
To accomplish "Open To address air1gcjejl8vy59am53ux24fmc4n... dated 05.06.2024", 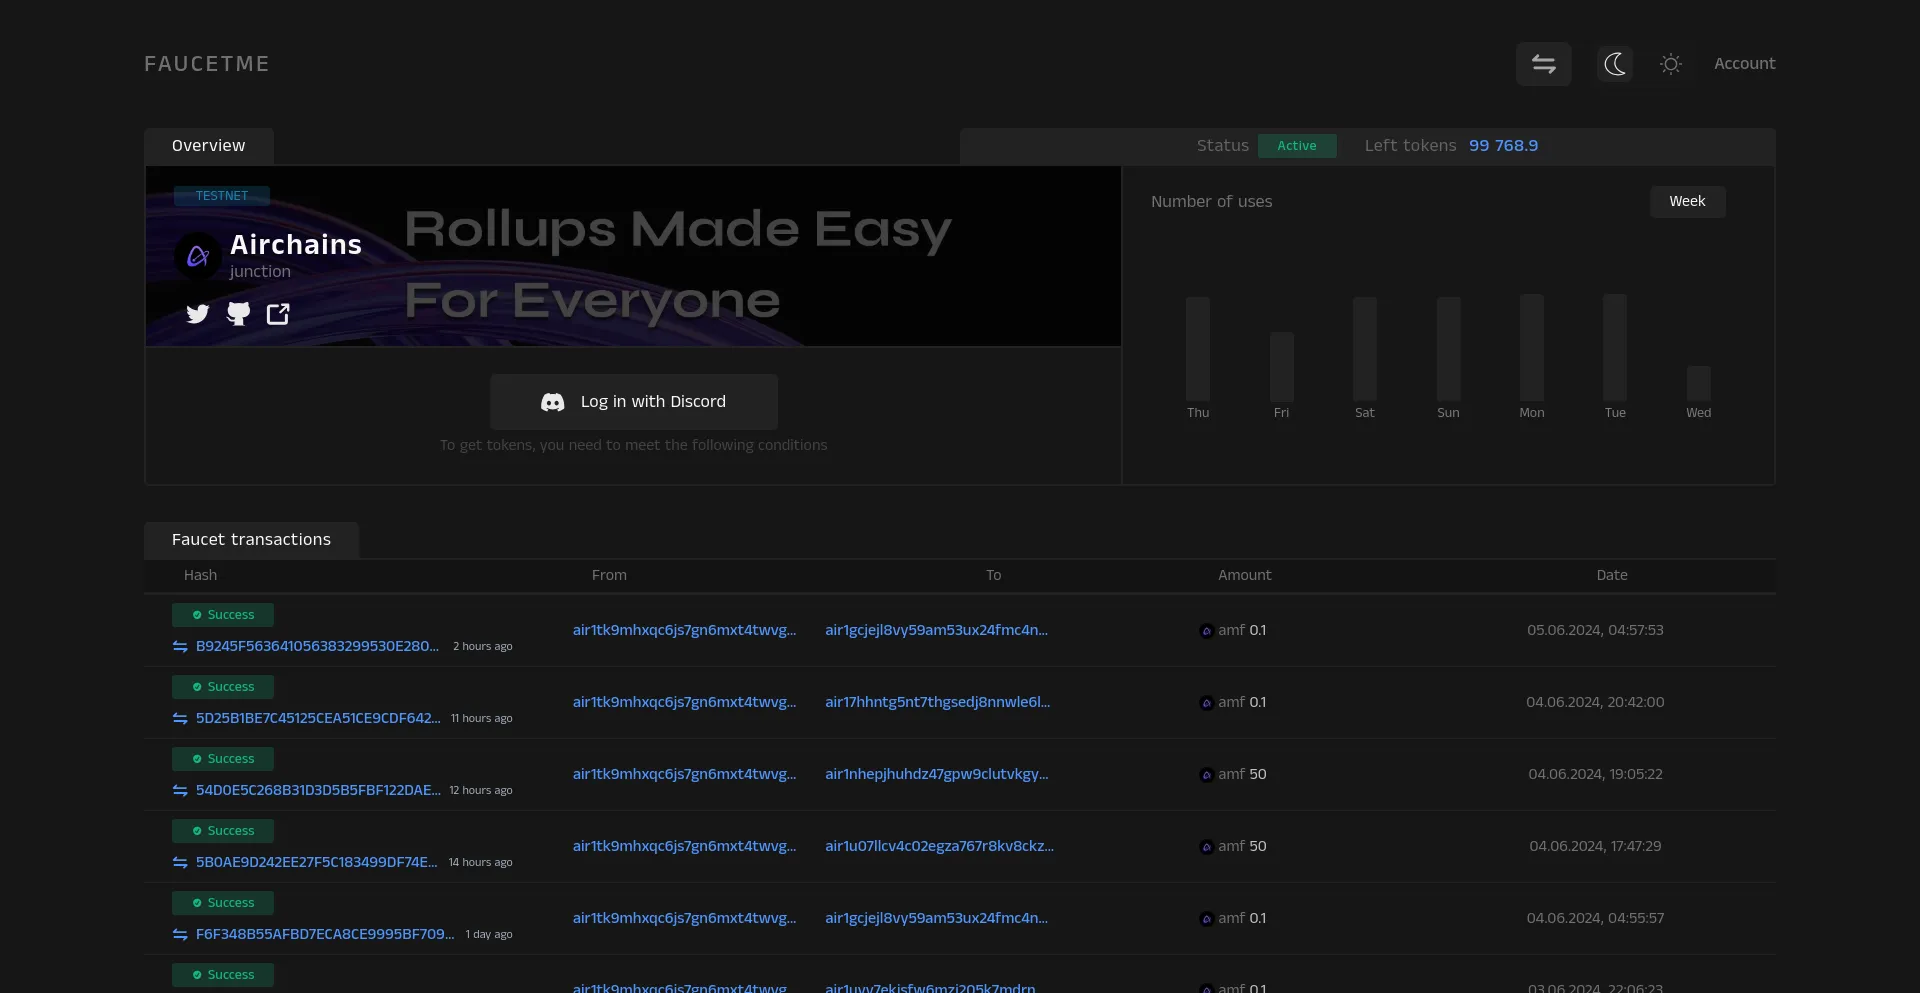I will pyautogui.click(x=936, y=630).
